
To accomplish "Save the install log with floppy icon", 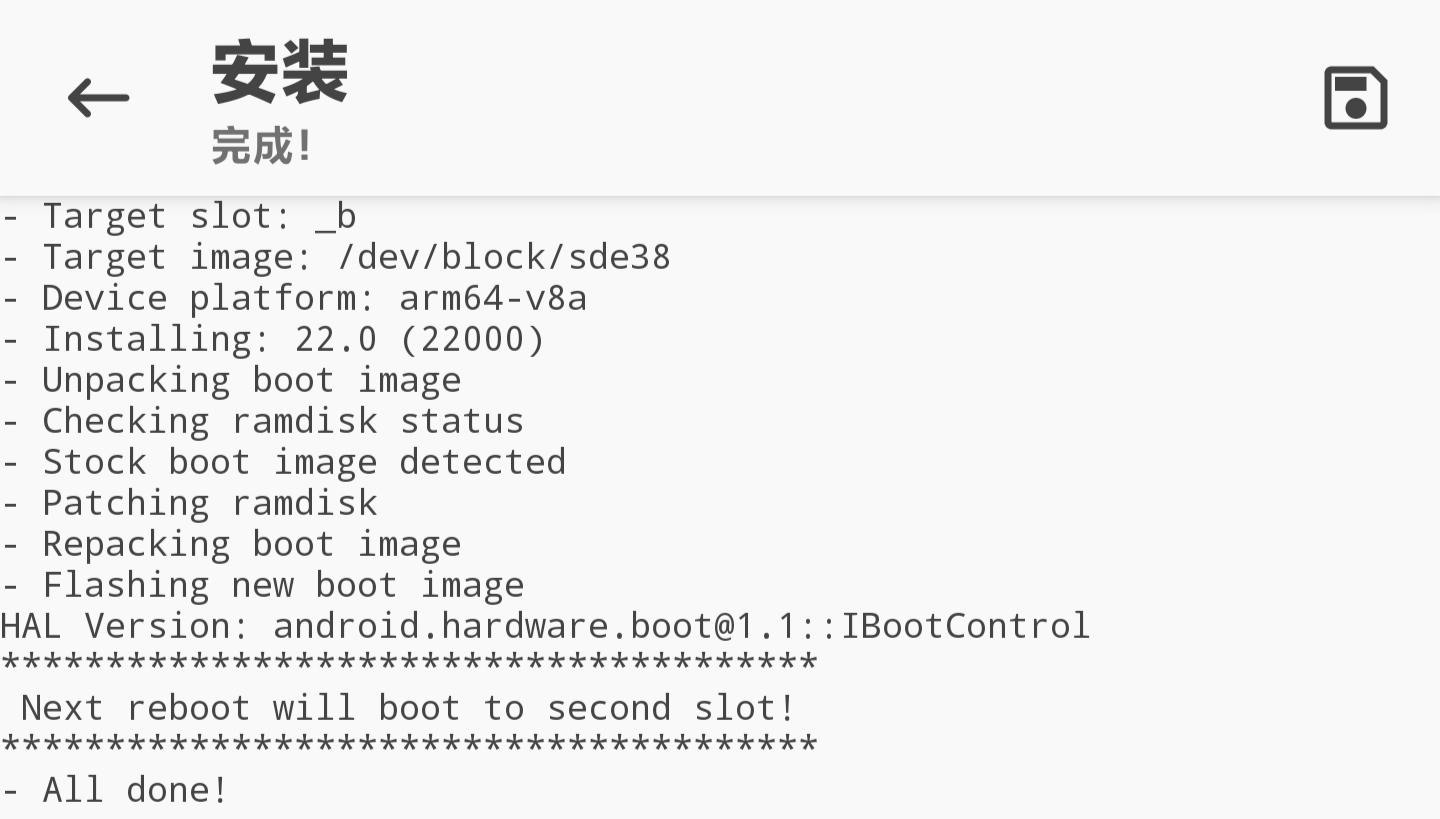I will tap(1355, 98).
